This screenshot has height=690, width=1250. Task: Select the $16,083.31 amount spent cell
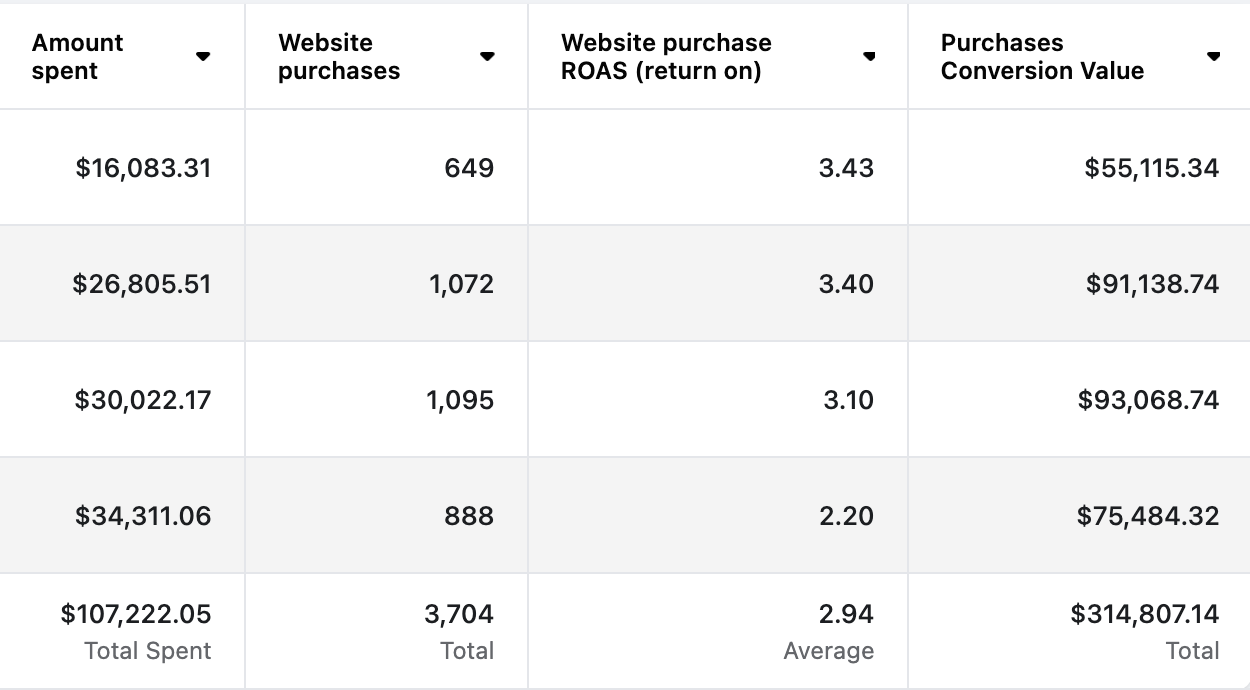pos(144,168)
